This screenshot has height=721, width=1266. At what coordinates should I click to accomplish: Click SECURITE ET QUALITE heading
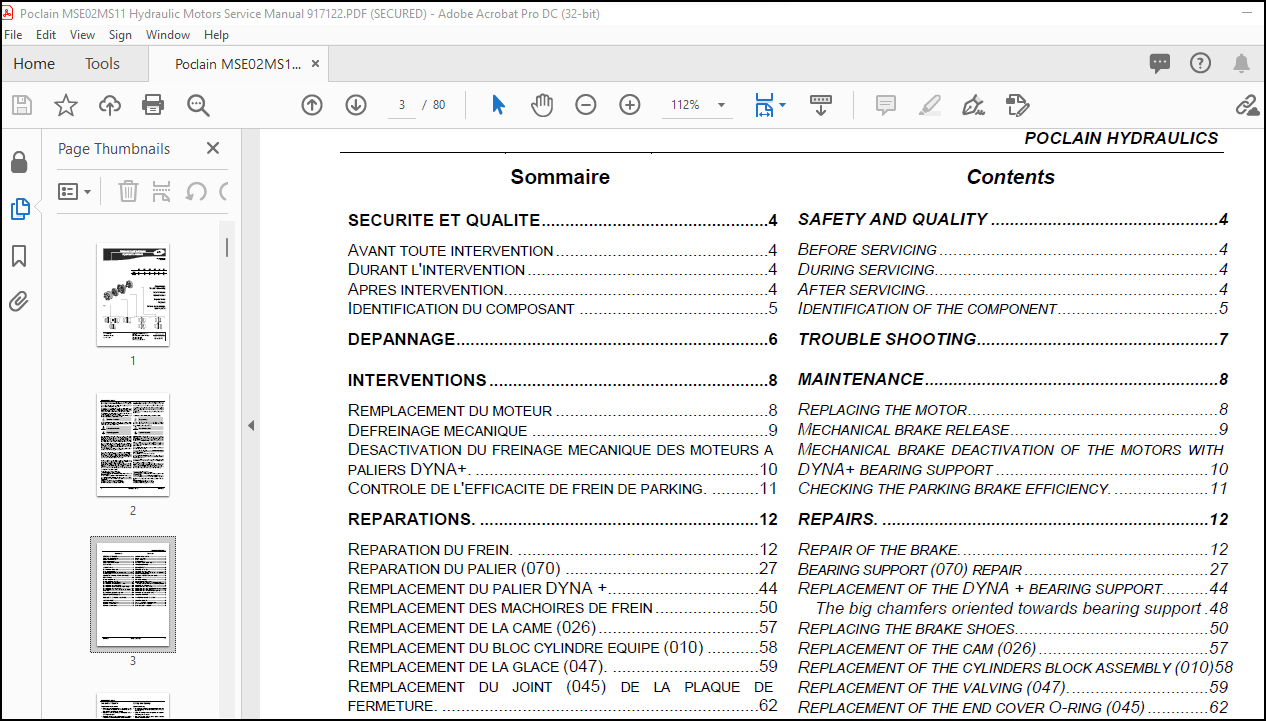444,220
